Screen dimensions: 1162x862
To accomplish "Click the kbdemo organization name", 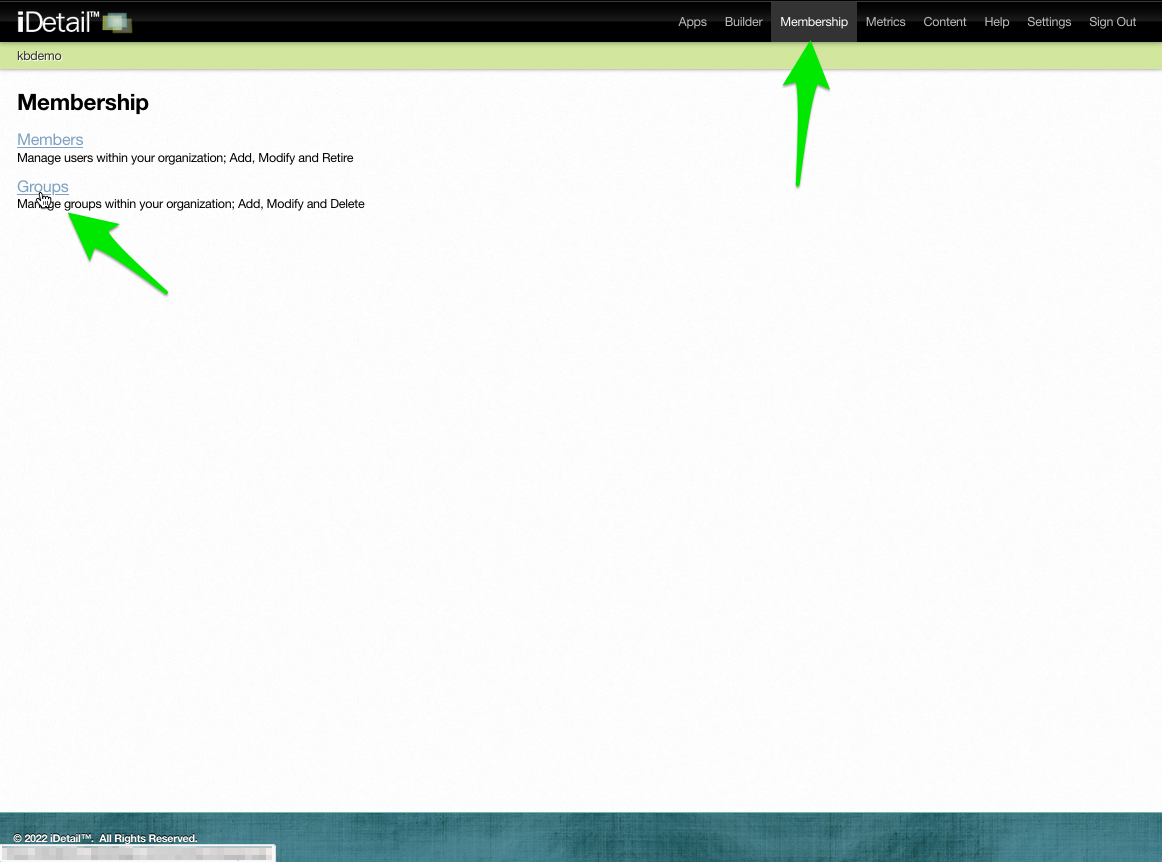I will coord(39,56).
